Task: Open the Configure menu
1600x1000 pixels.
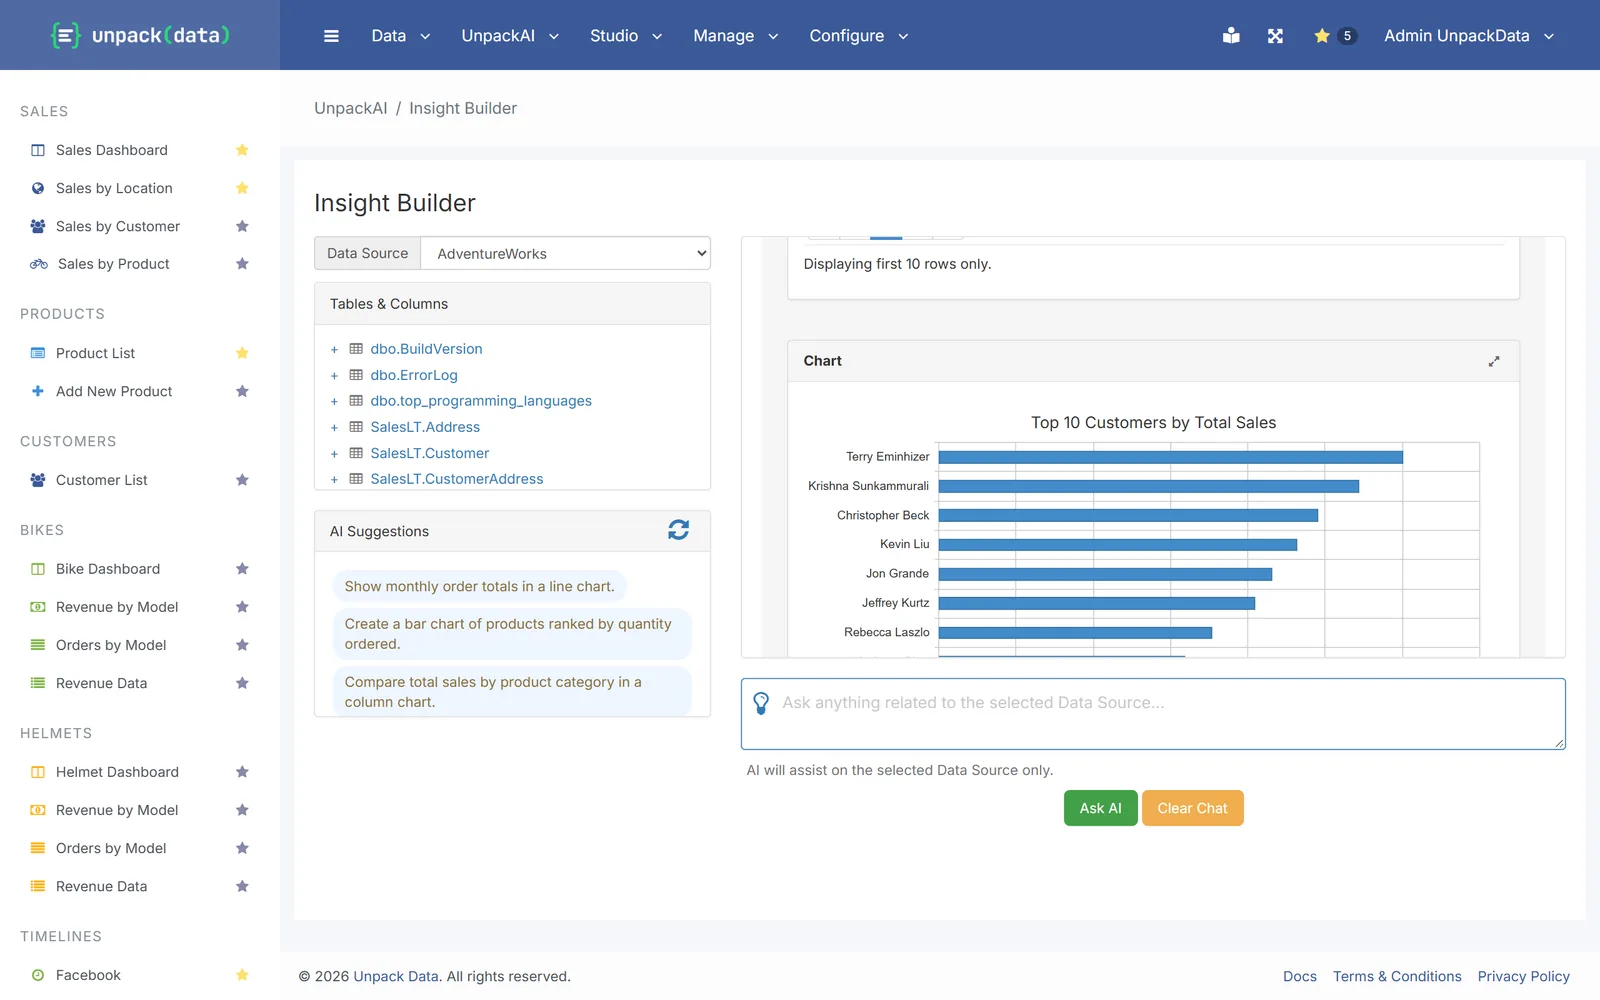Action: pyautogui.click(x=859, y=36)
